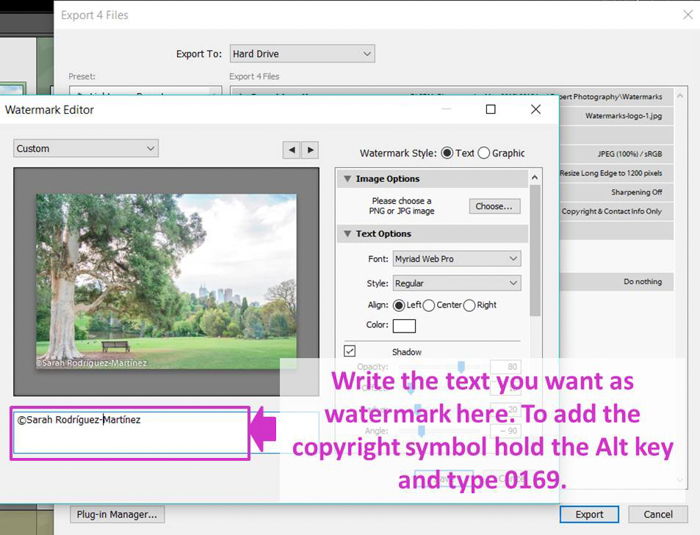The image size is (700, 535).
Task: Open the Custom watermark preset dropdown
Action: [x=85, y=148]
